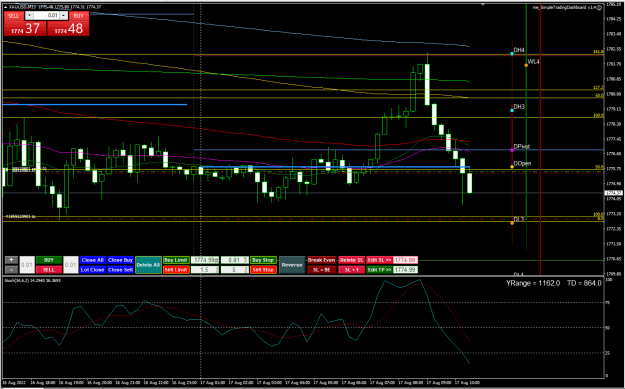Click the 'TD = 864.0' text
This screenshot has height=389, width=625.
pos(584,283)
